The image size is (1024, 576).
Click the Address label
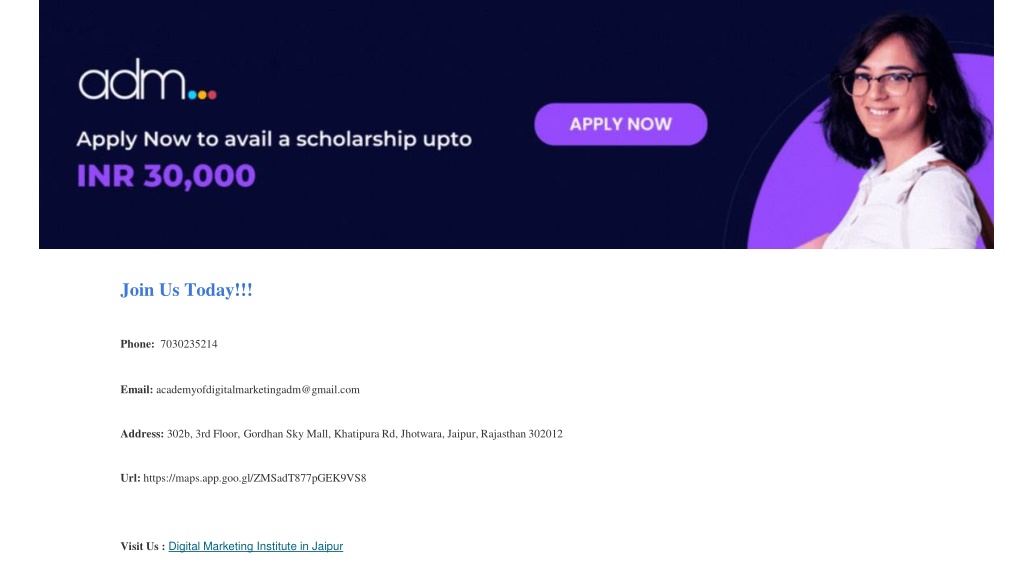[142, 434]
